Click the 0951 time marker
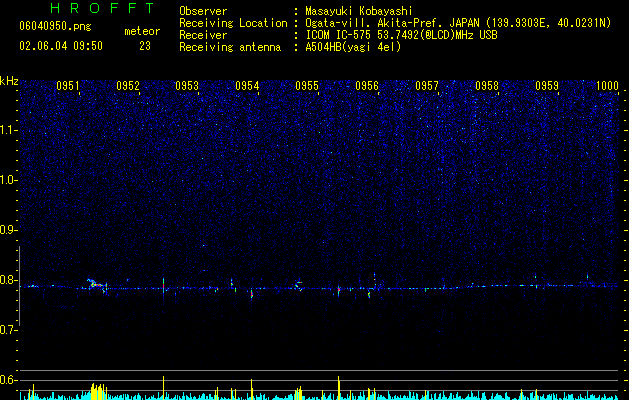Screen dimensions: 629x400 click(x=68, y=86)
